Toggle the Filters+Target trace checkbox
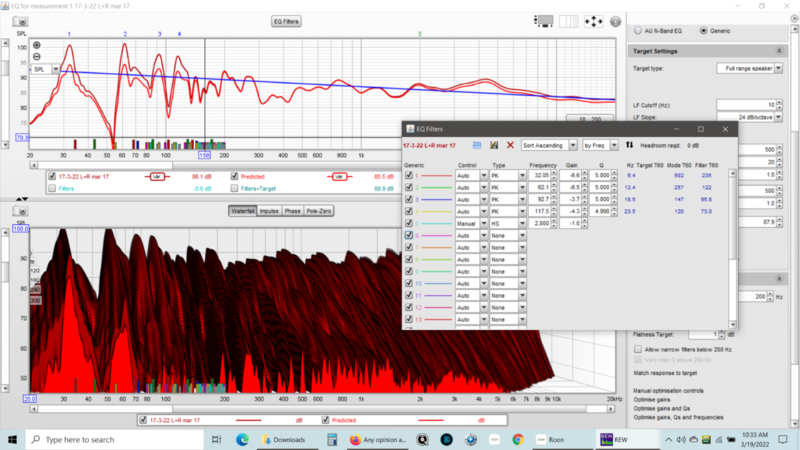Viewport: 800px width, 450px height. pyautogui.click(x=233, y=188)
